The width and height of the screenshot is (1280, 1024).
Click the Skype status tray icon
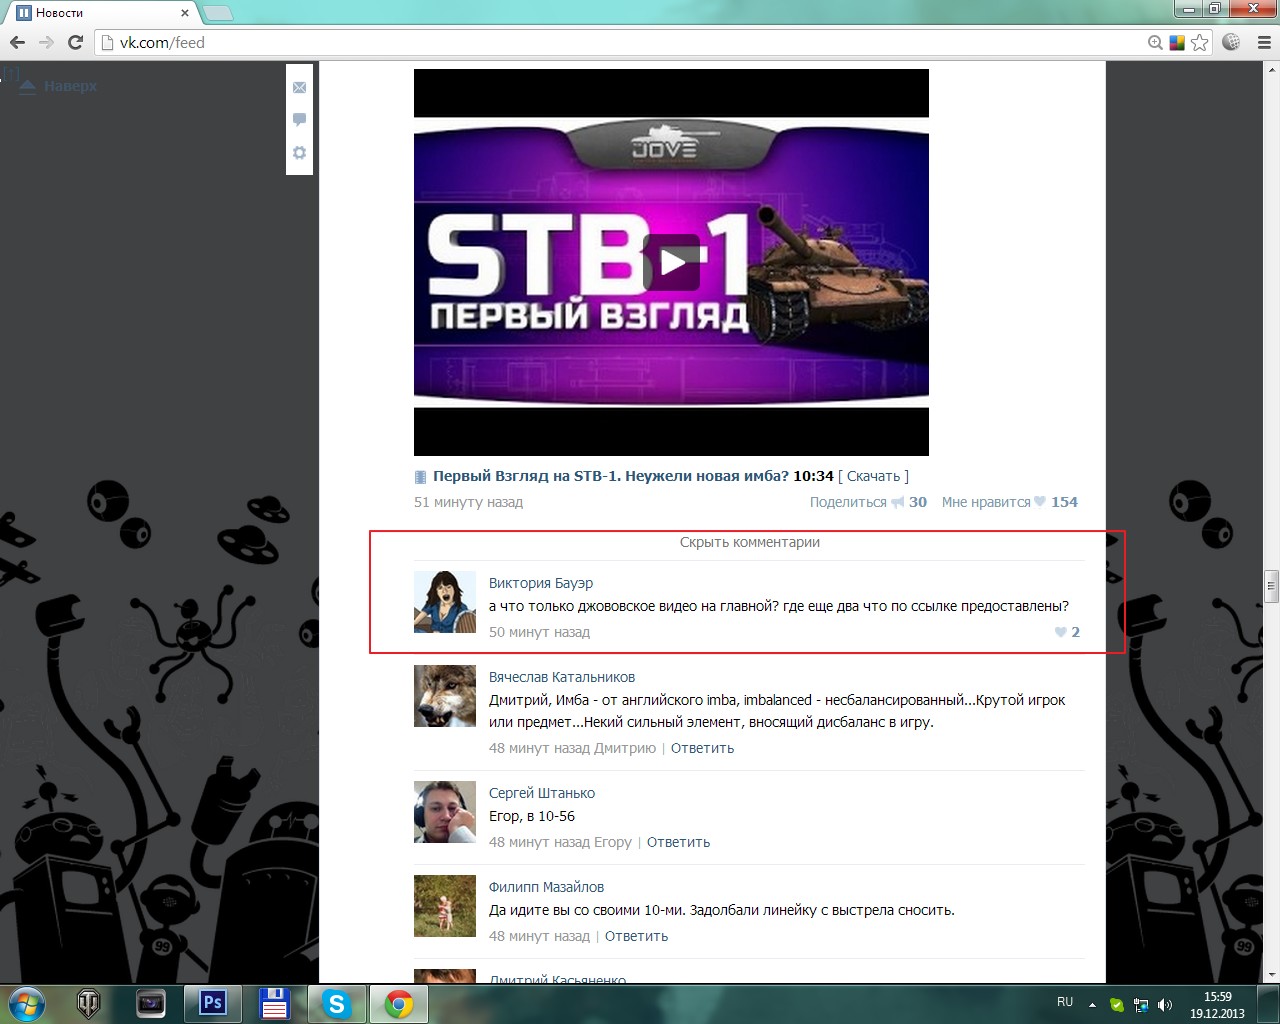pyautogui.click(x=1116, y=1004)
